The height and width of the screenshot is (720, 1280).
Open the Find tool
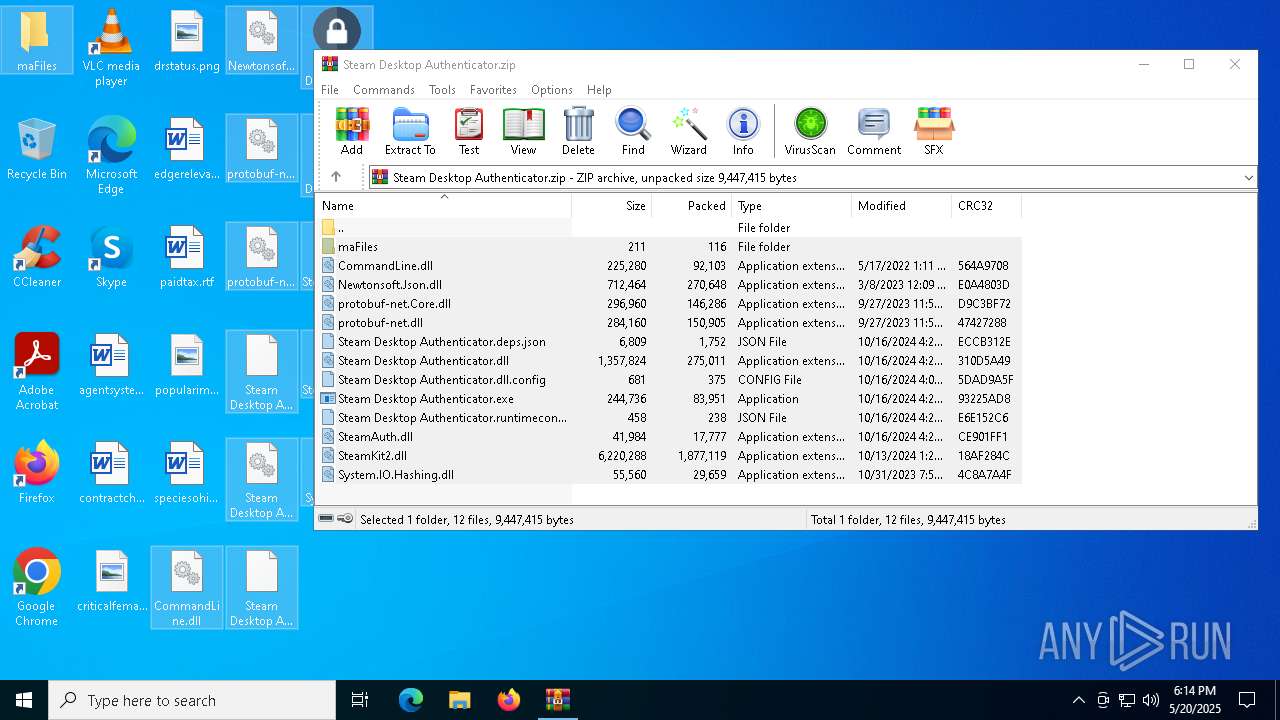tap(633, 131)
